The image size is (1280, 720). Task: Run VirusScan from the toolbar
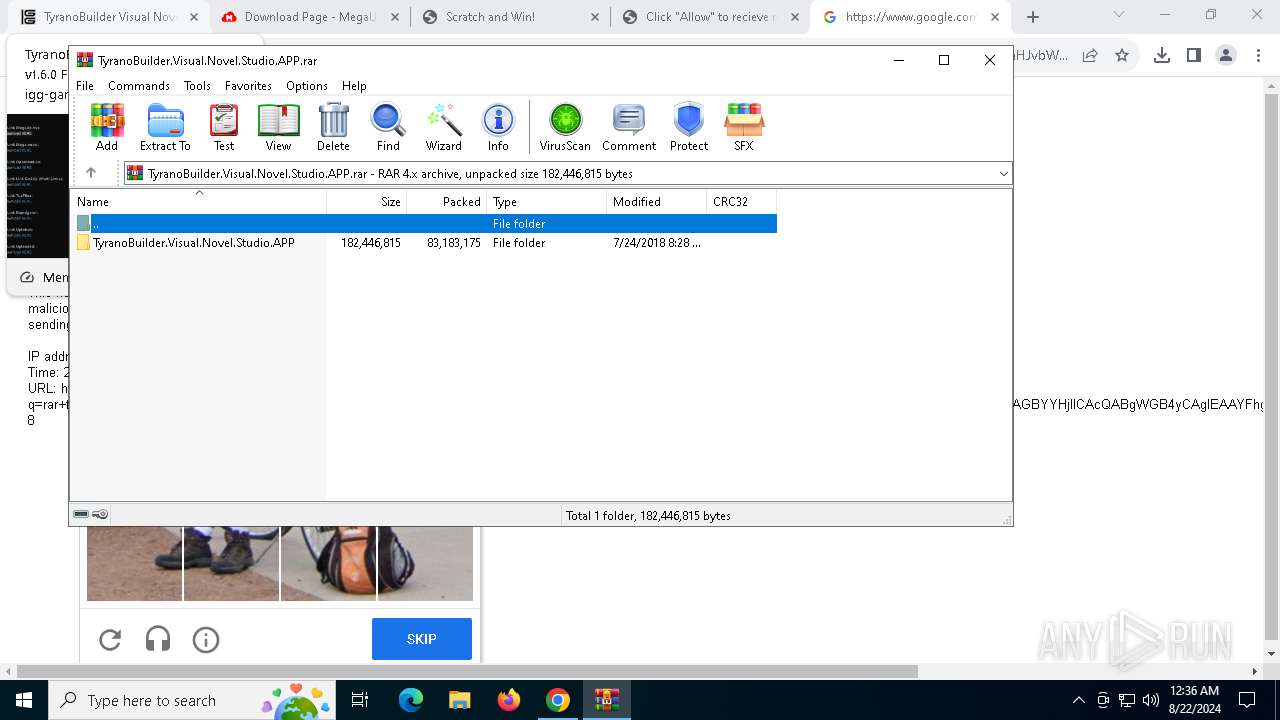(565, 127)
